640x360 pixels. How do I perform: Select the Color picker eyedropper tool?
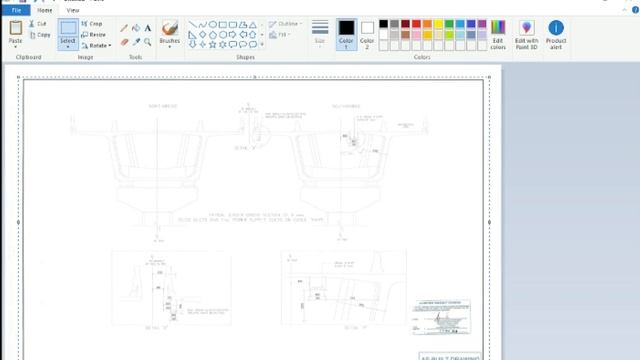(x=136, y=42)
